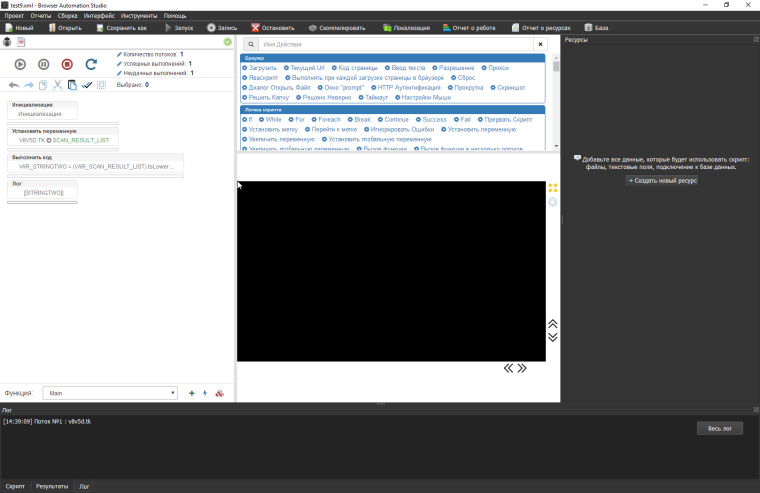Click the green plus add function icon

(192, 393)
